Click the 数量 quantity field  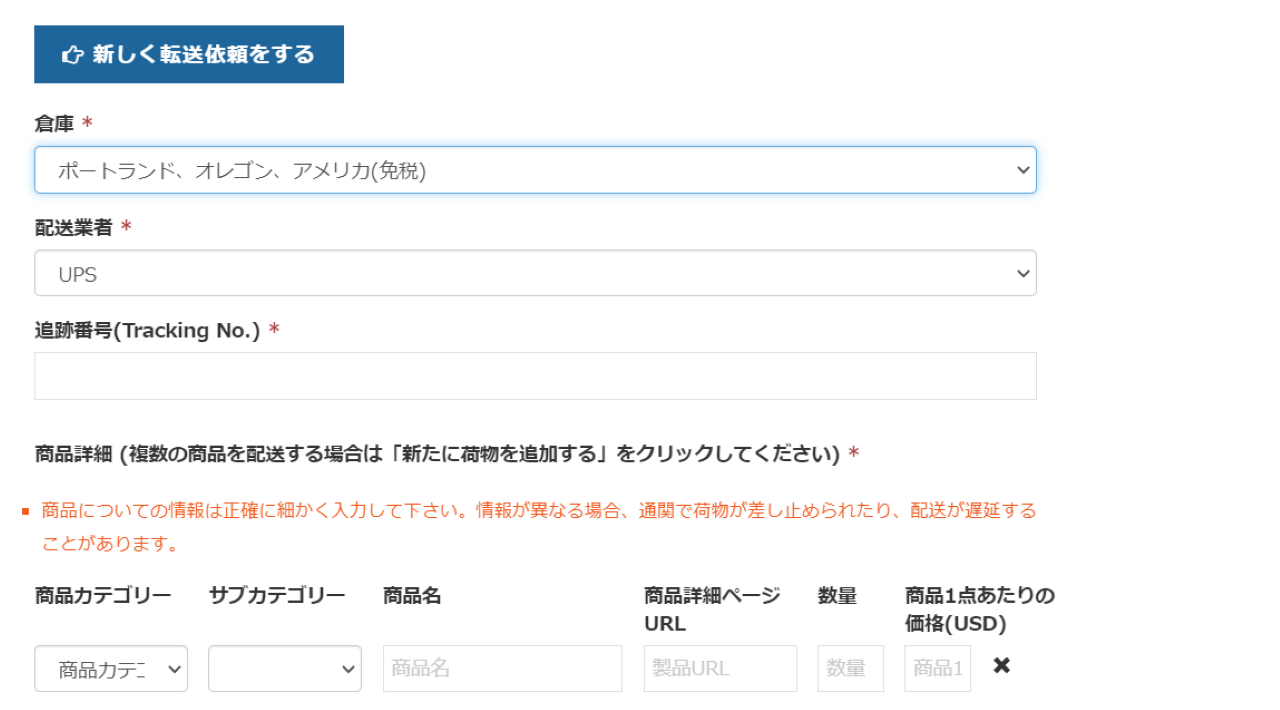pos(850,668)
